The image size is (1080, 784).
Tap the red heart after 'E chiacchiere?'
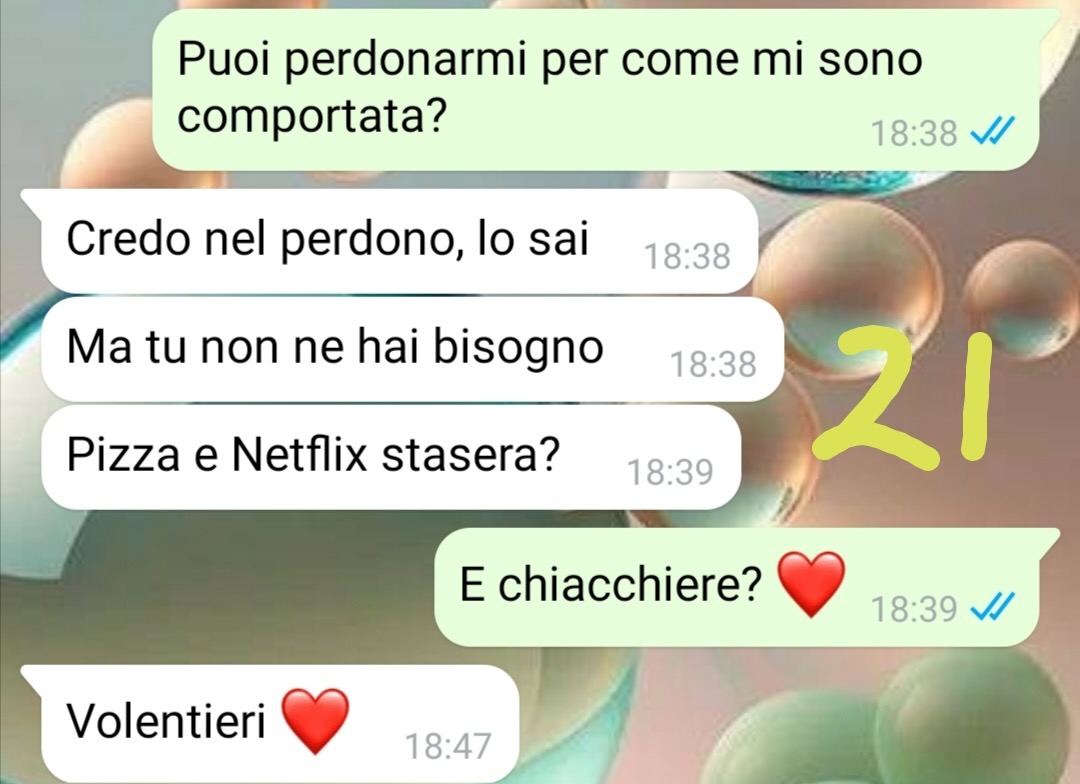click(x=811, y=584)
